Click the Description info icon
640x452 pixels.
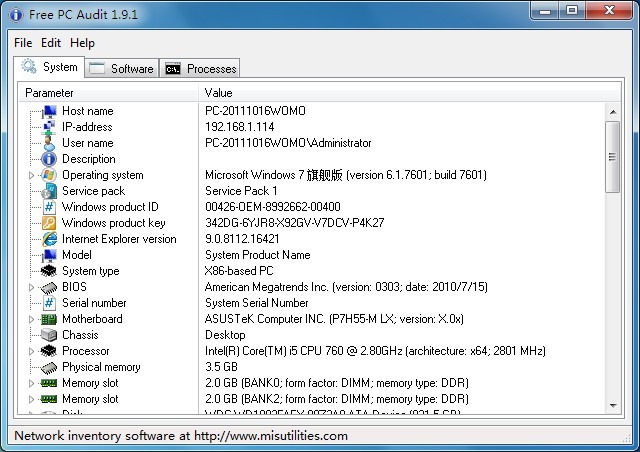pyautogui.click(x=48, y=159)
